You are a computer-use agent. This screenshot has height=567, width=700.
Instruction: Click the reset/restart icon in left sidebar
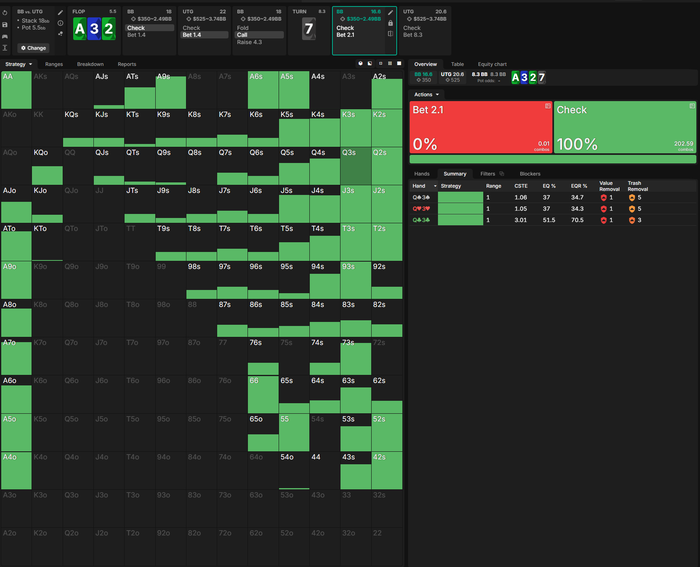5,13
